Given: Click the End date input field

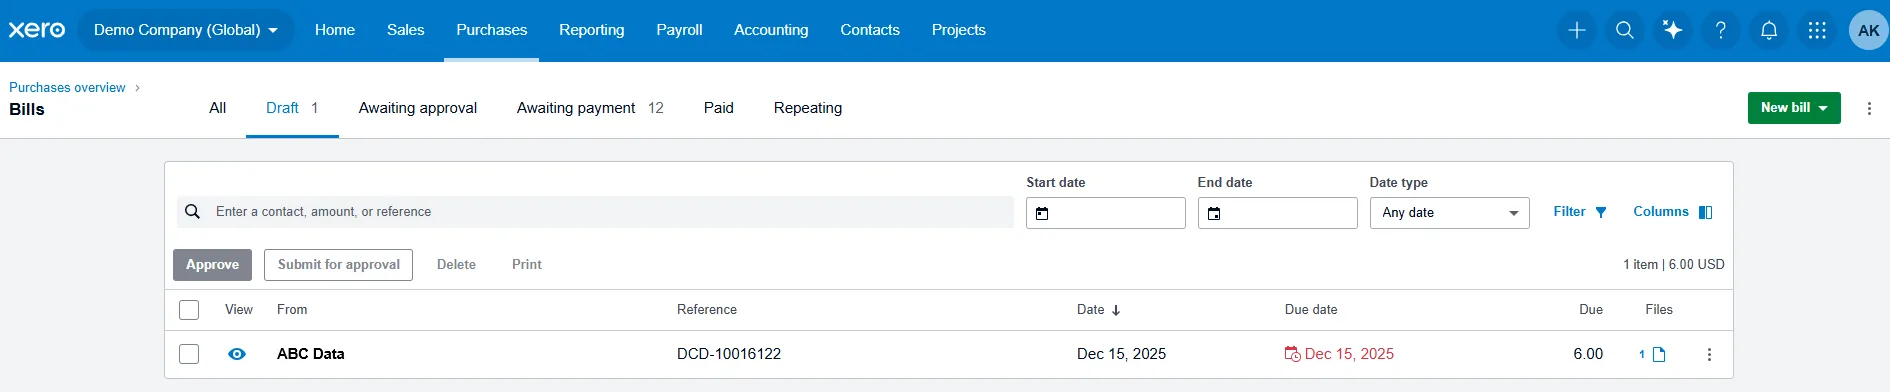Looking at the screenshot, I should 1278,213.
